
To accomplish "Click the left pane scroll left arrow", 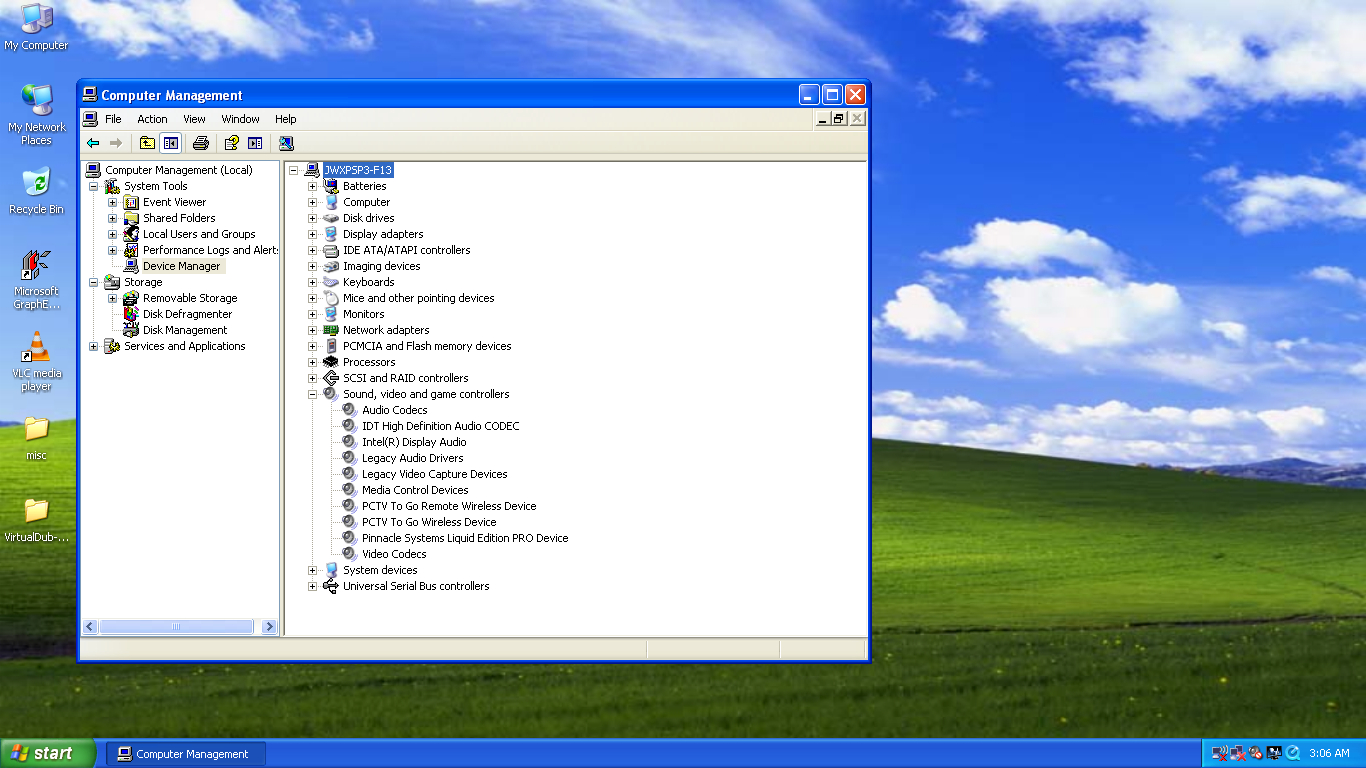I will pyautogui.click(x=90, y=627).
